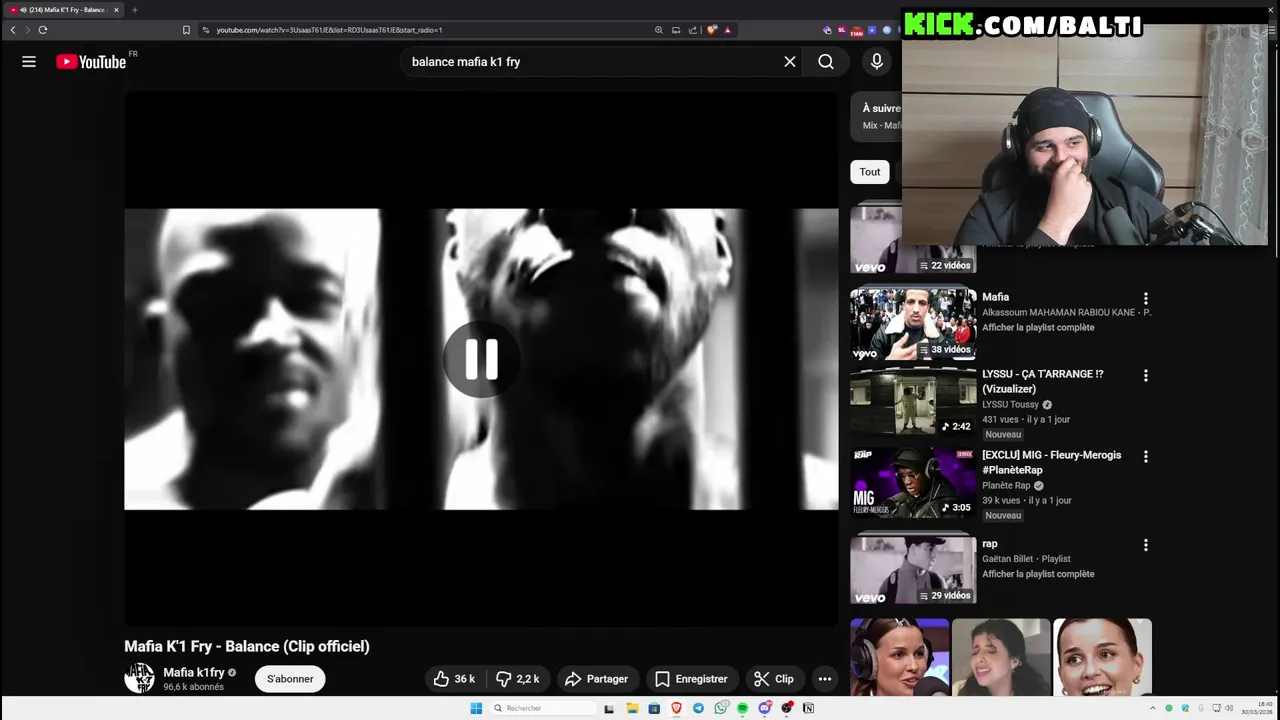Image resolution: width=1280 pixels, height=720 pixels.
Task: Open more actions menu under video
Action: (825, 679)
